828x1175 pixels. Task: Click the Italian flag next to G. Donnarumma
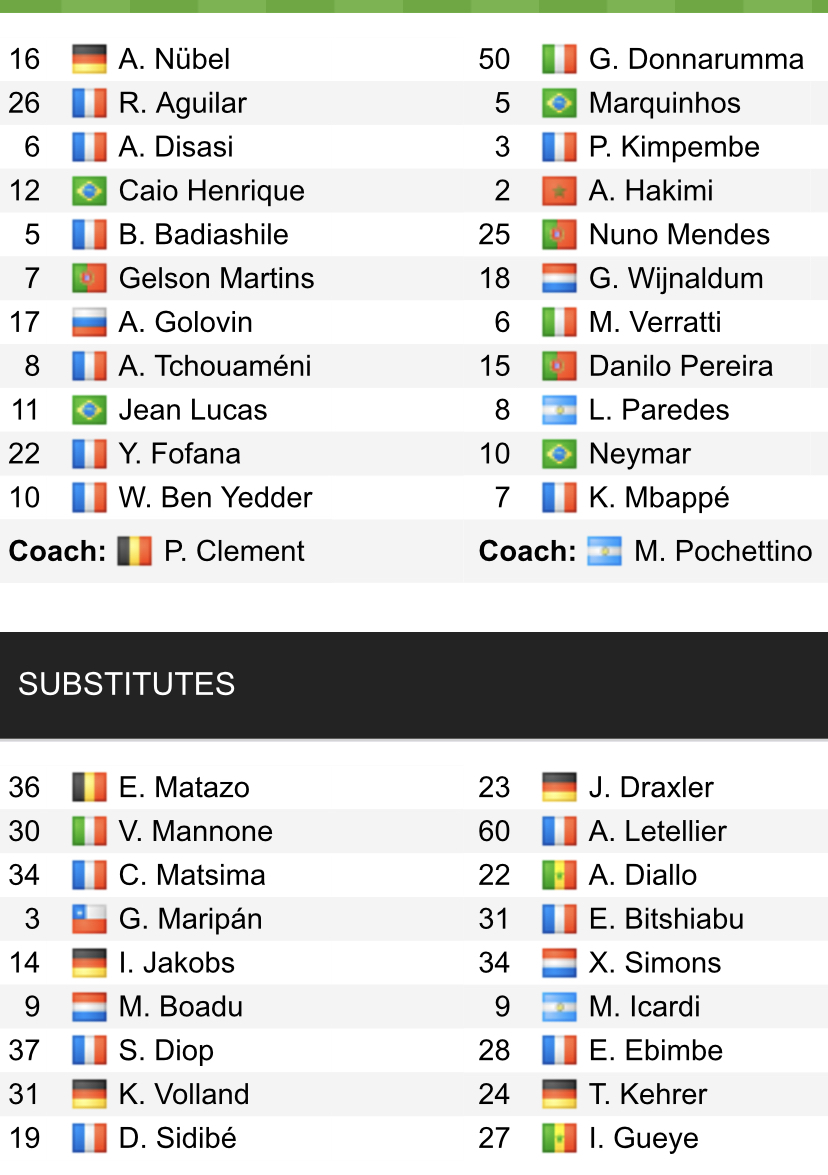tap(559, 59)
